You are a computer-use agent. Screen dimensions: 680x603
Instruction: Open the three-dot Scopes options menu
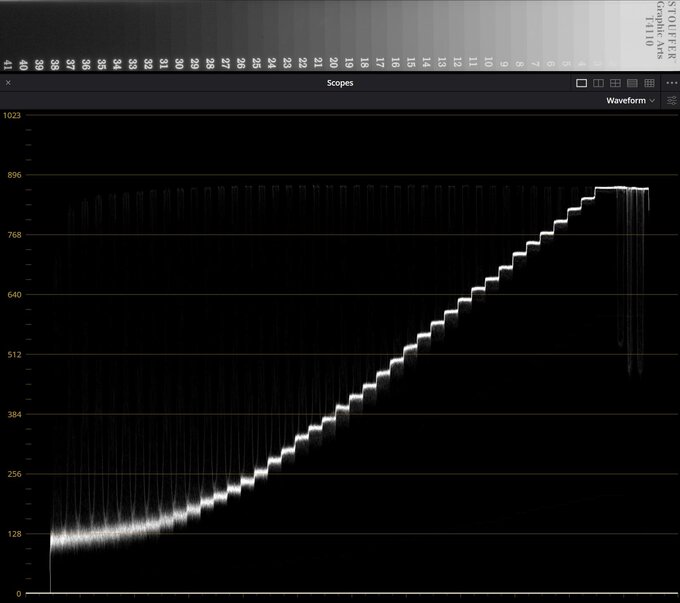tap(671, 83)
